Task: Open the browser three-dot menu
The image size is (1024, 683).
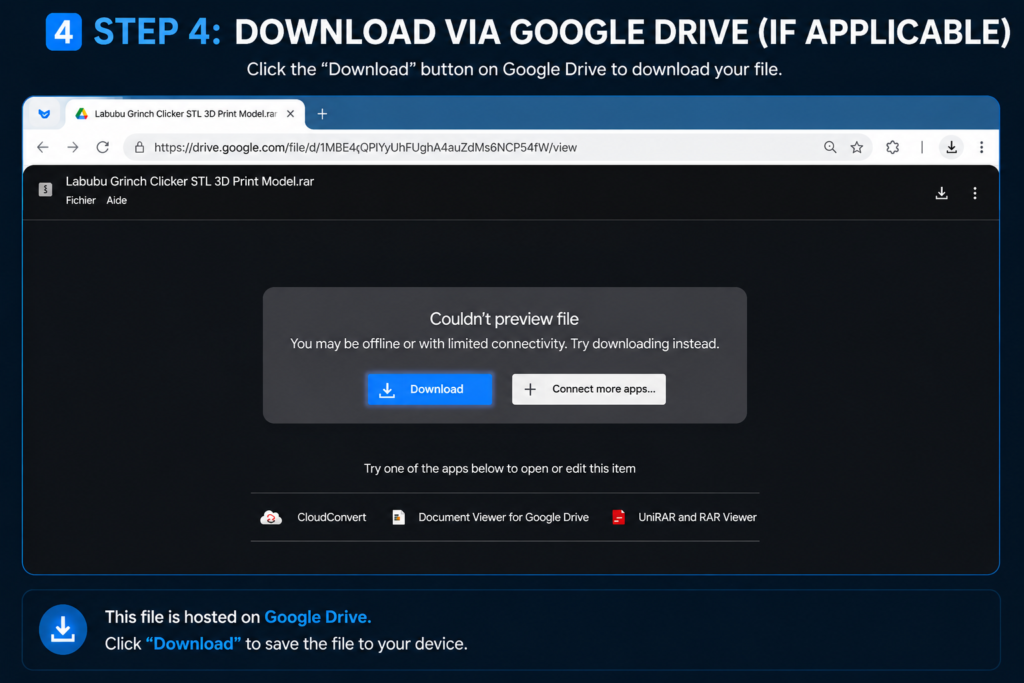Action: tap(982, 148)
